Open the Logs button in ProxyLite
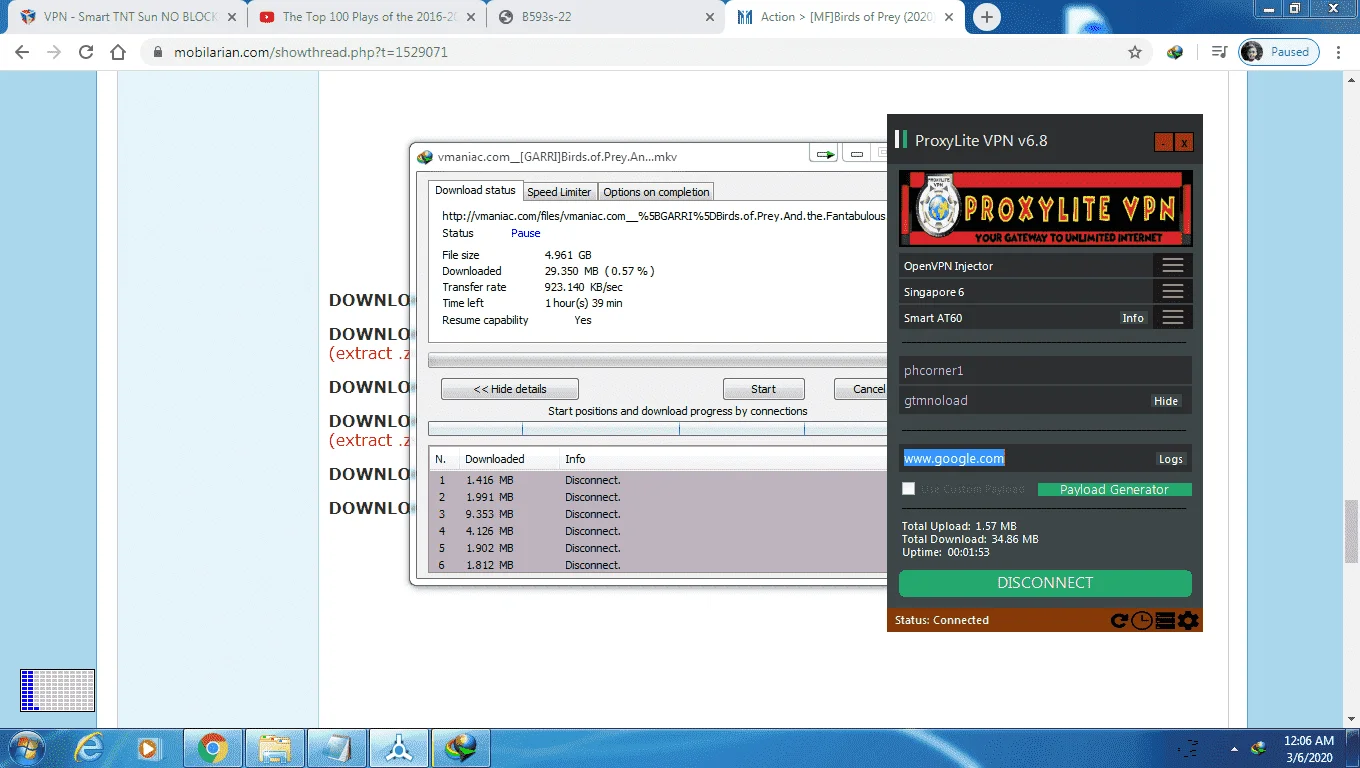This screenshot has height=768, width=1360. tap(1171, 459)
